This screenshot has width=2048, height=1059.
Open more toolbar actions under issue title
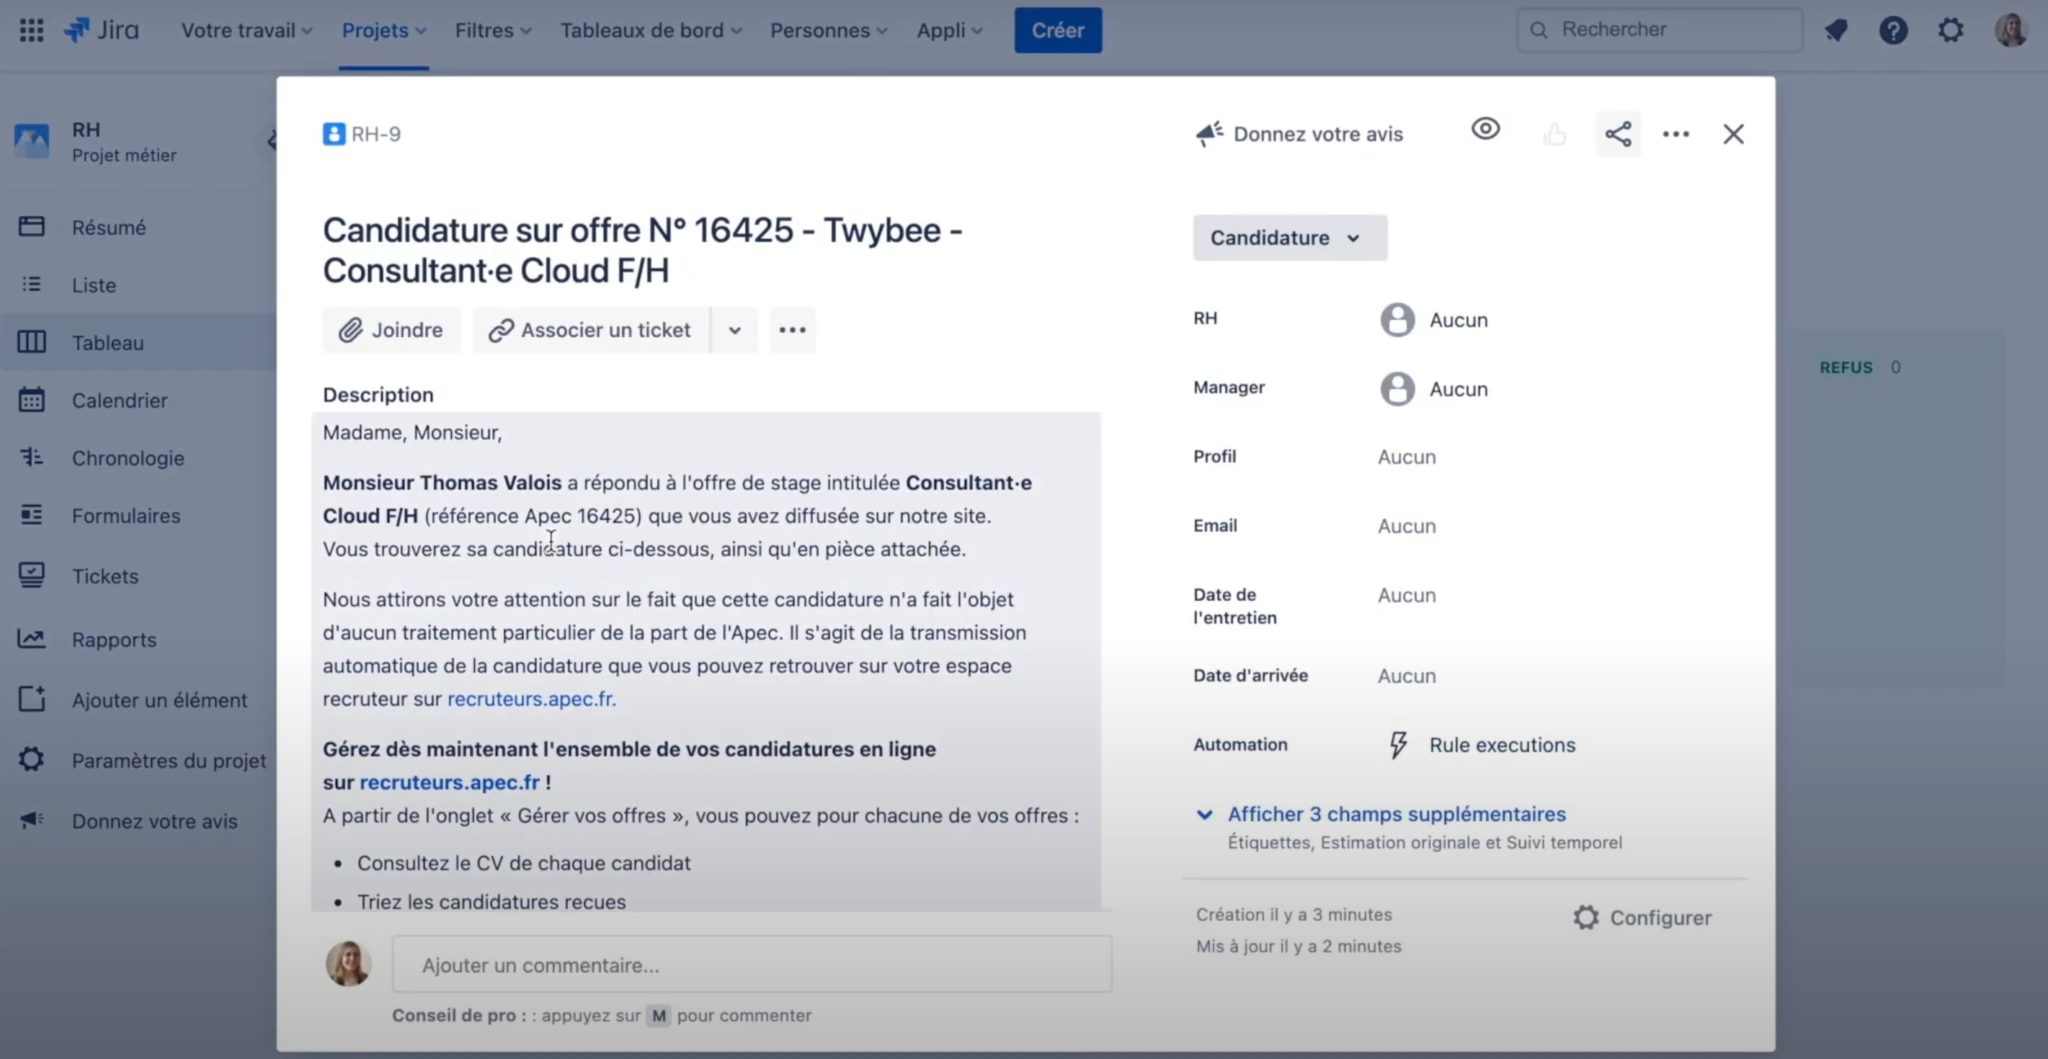coord(792,330)
